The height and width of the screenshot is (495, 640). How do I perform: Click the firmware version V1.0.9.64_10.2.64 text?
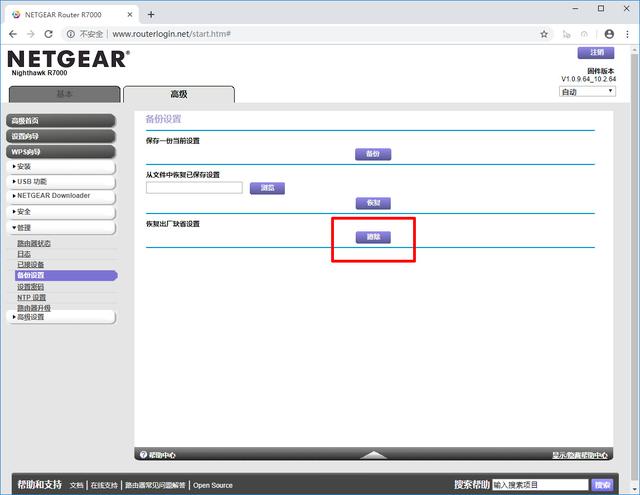click(x=589, y=79)
